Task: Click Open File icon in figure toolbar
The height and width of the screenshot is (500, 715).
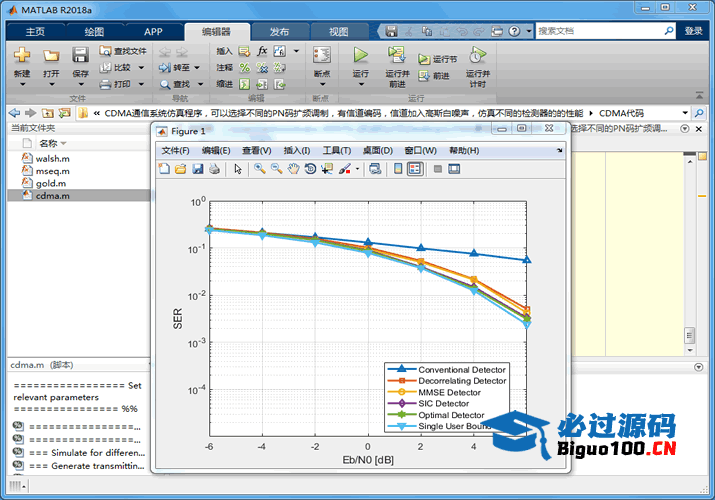Action: pyautogui.click(x=181, y=169)
